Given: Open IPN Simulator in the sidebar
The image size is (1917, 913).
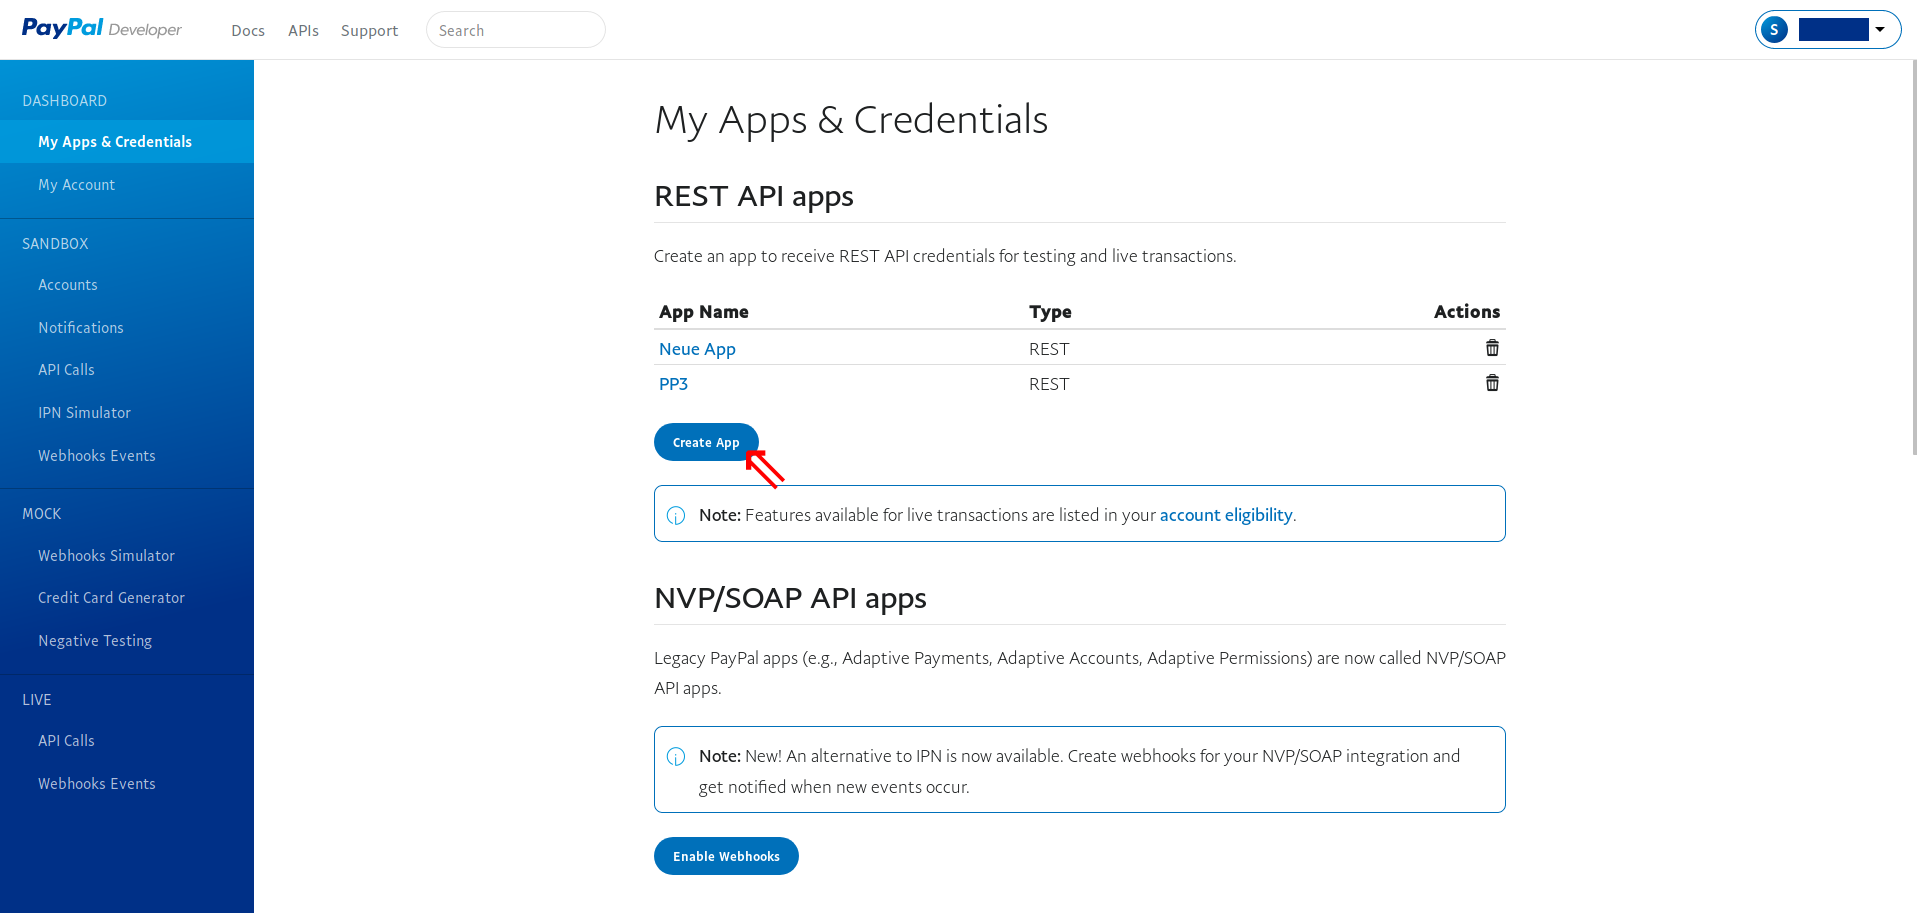Looking at the screenshot, I should click(84, 413).
